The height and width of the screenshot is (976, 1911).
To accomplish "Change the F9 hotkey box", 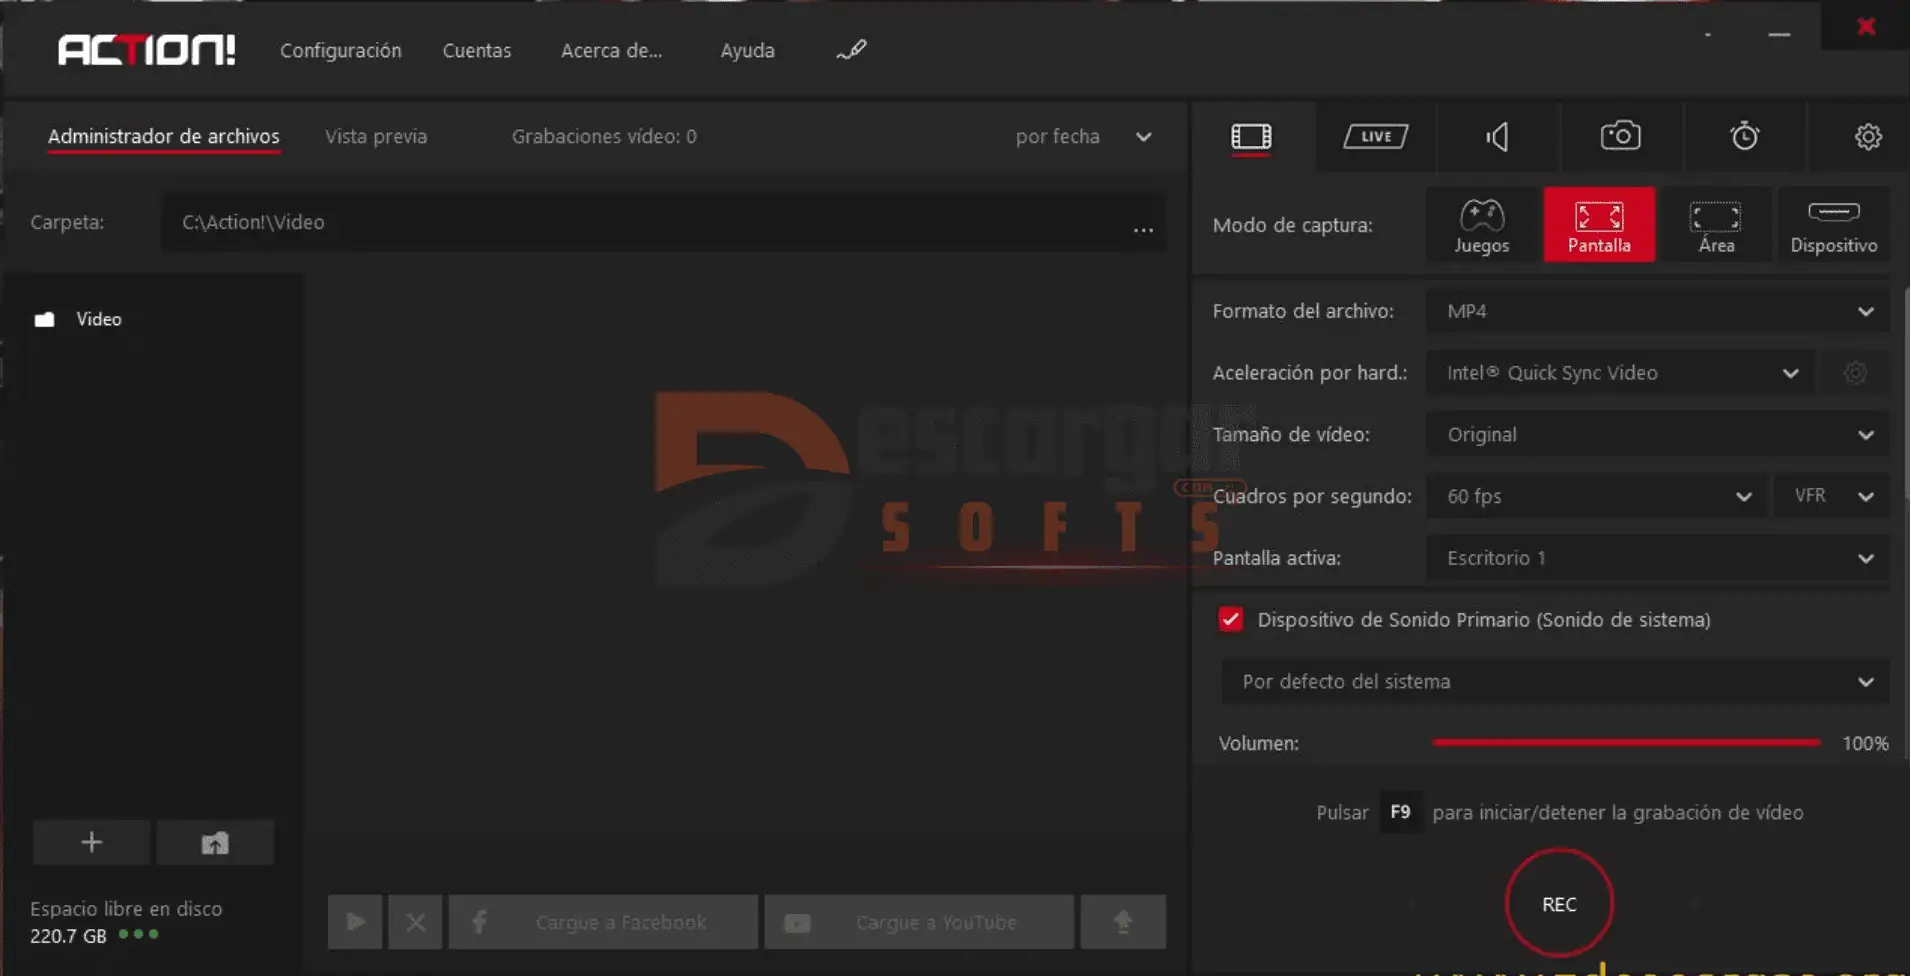I will [1400, 812].
